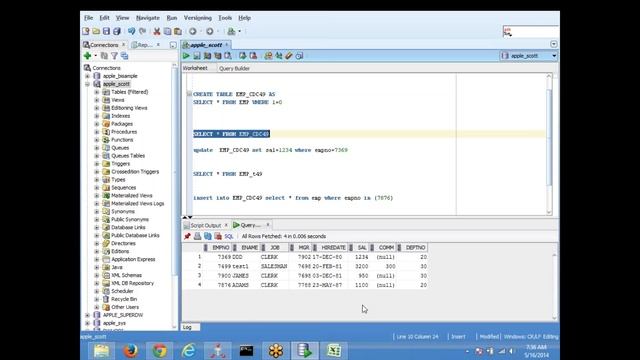Click the green plus New Connection icon
This screenshot has width=640, height=360.
87,56
